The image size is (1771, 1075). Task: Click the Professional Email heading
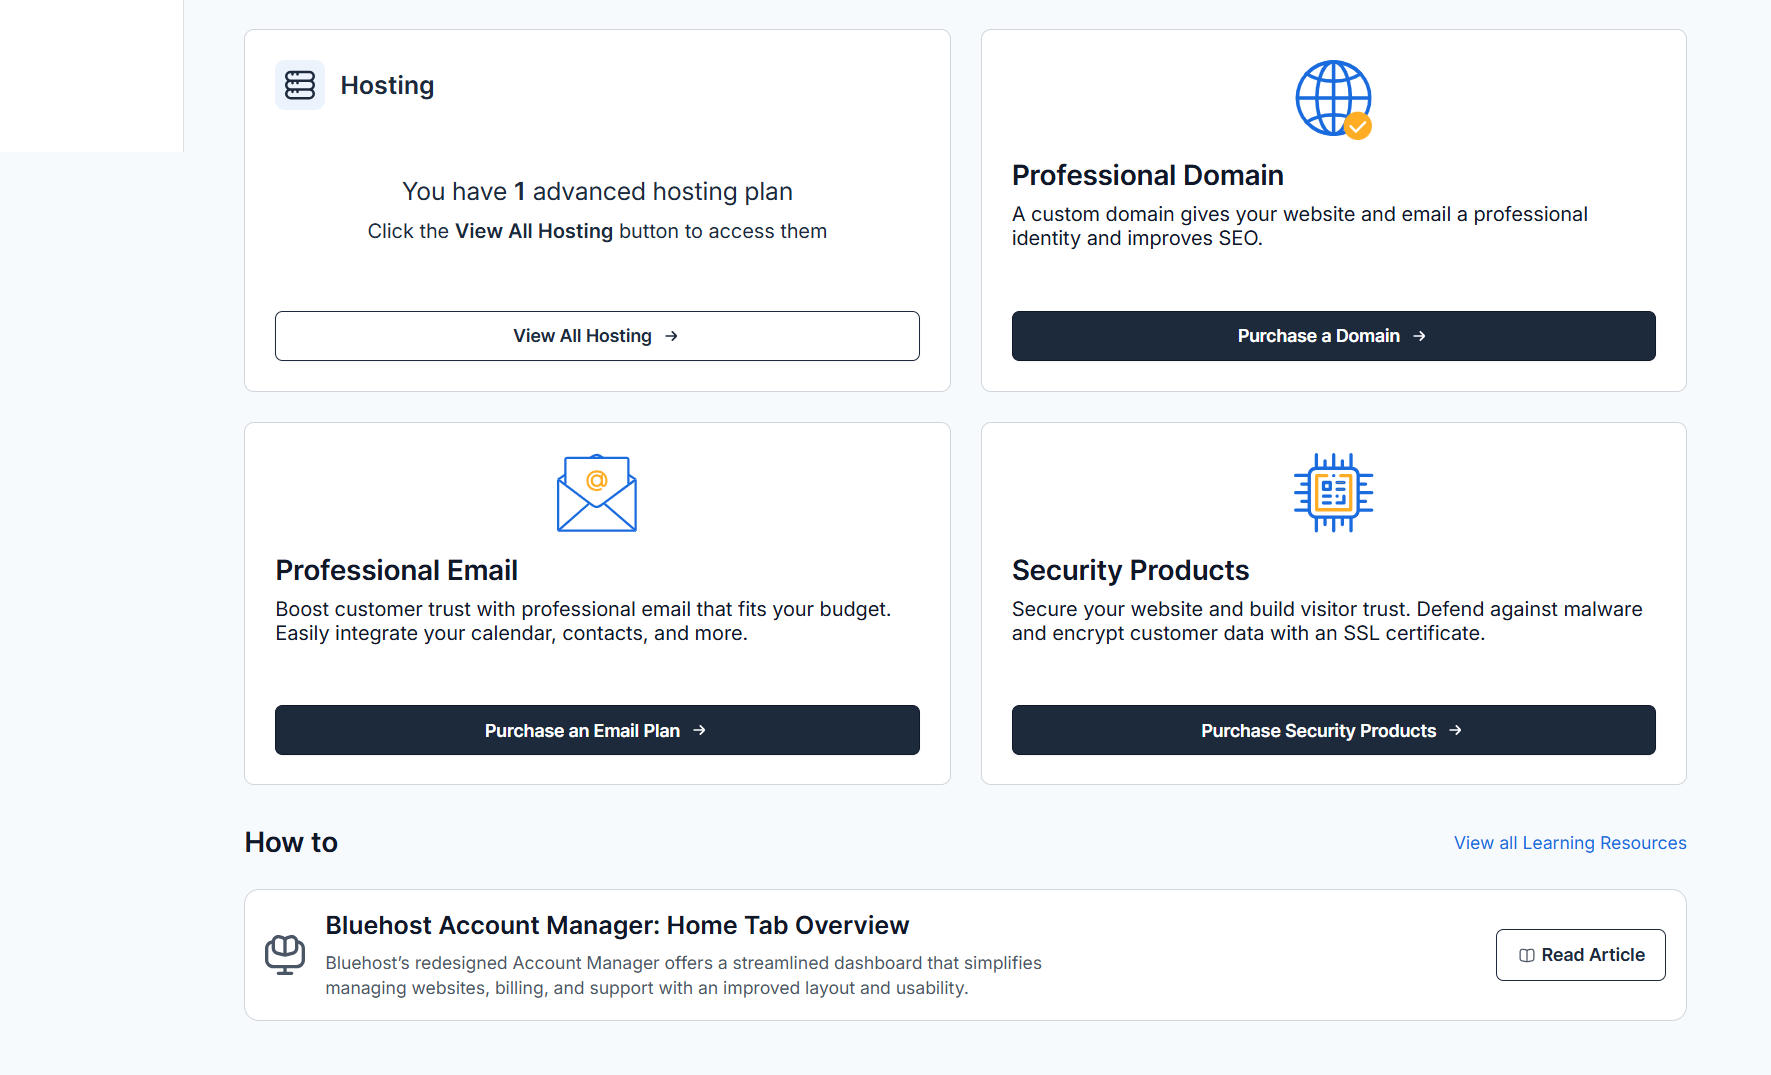(396, 570)
